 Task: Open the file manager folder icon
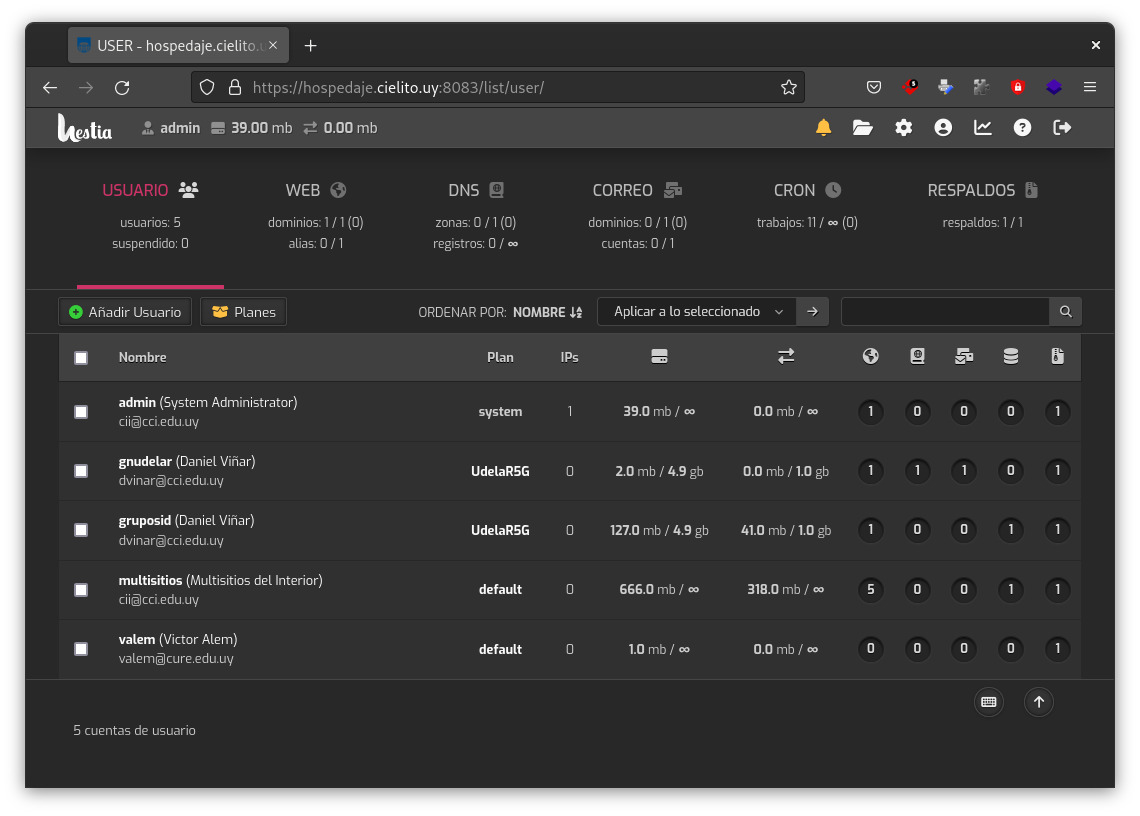click(x=862, y=128)
